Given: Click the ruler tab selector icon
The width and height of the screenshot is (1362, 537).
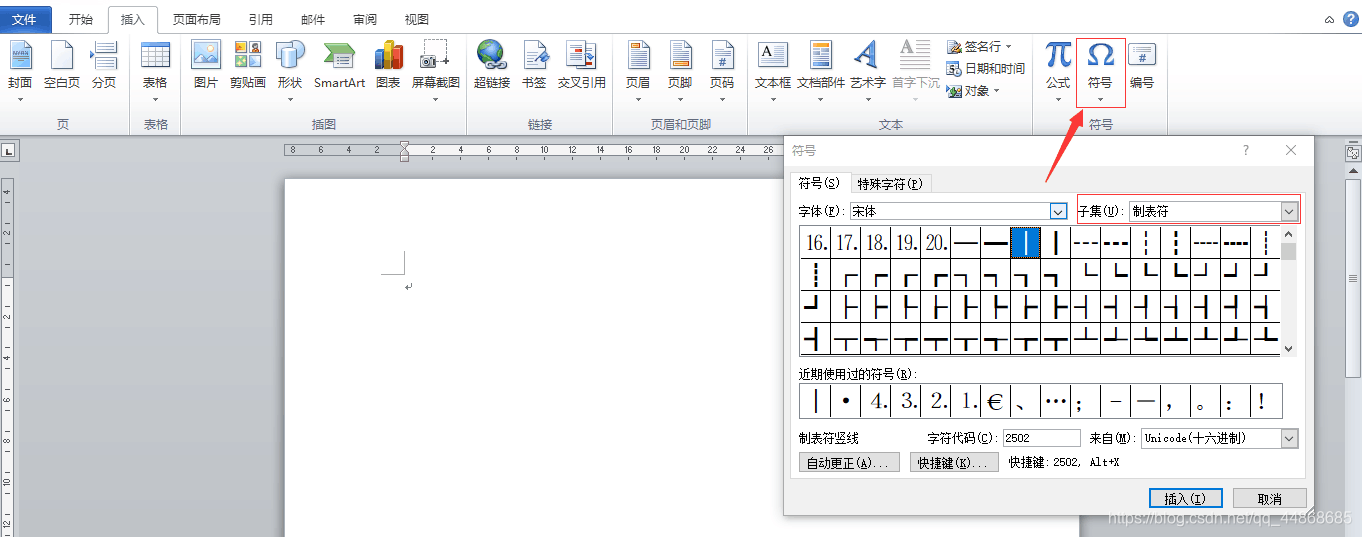Looking at the screenshot, I should coord(8,150).
